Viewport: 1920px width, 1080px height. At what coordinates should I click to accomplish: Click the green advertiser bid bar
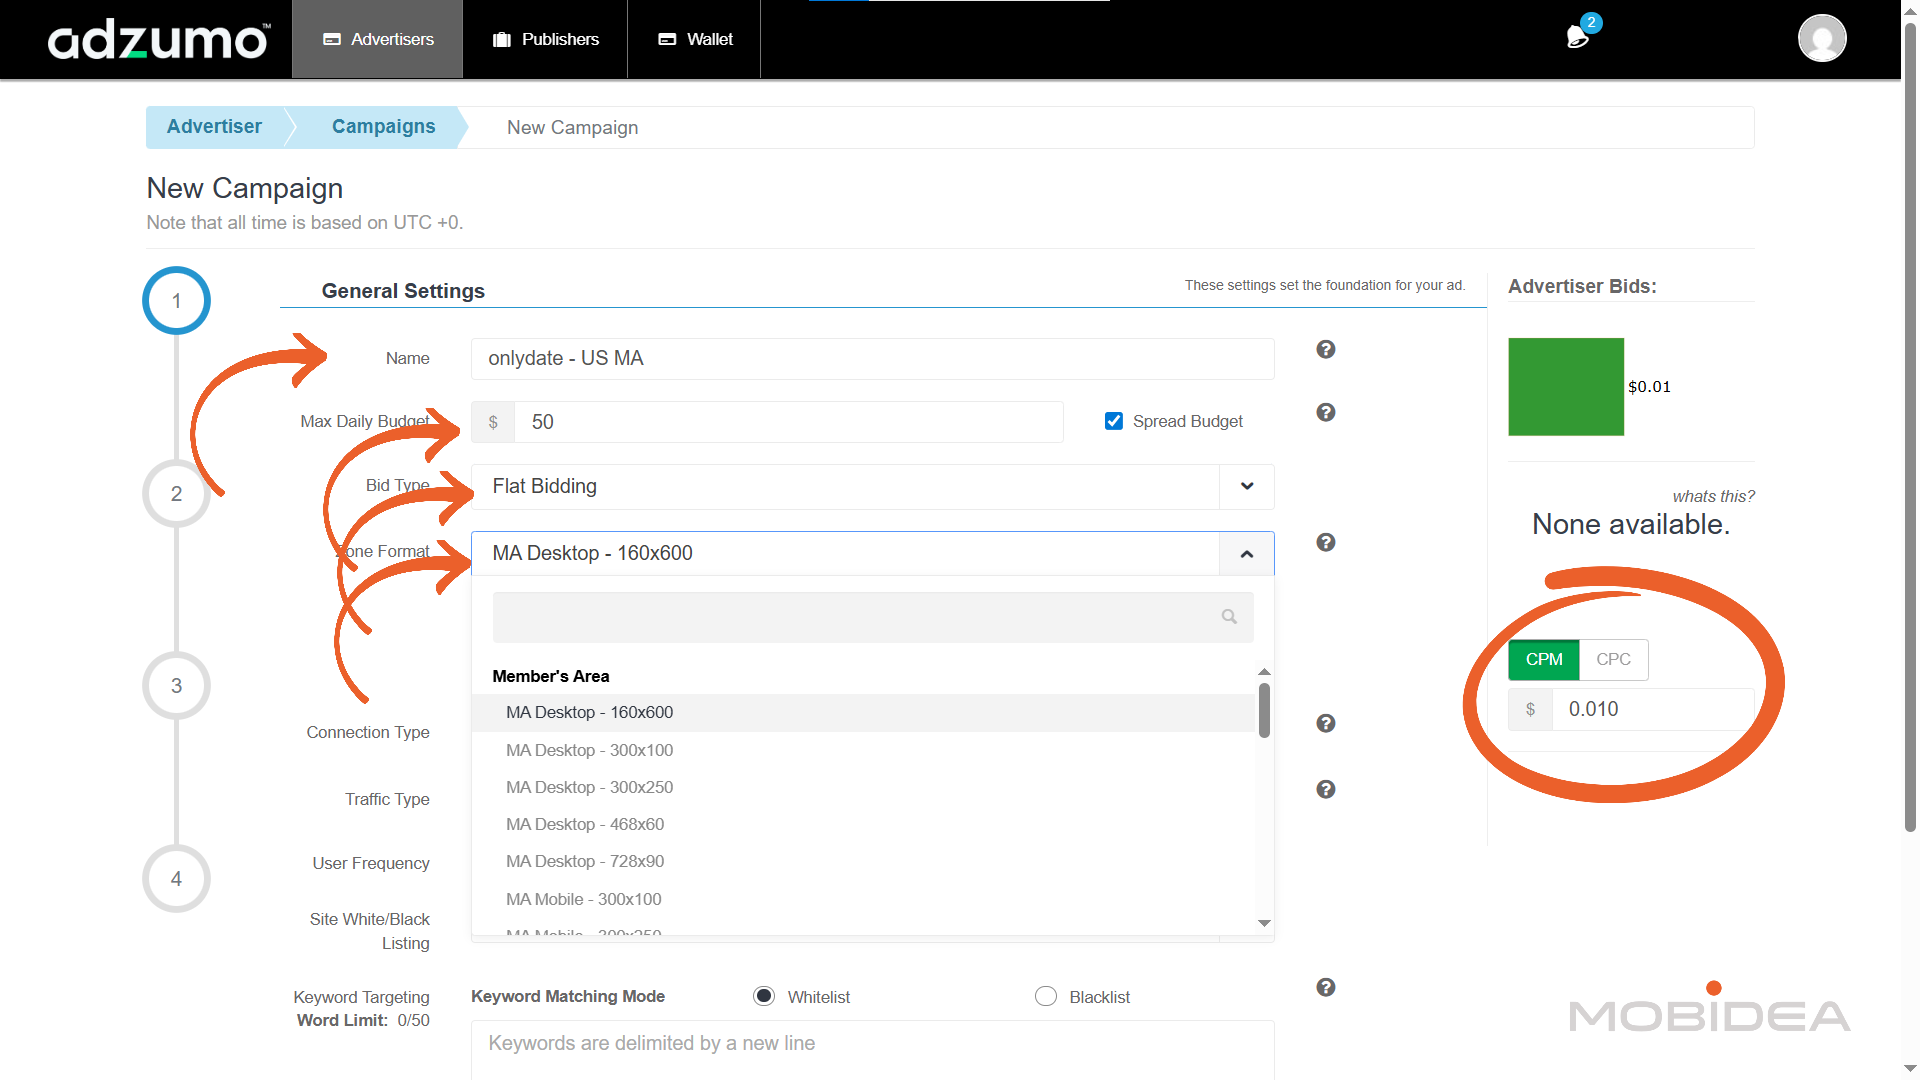pos(1565,387)
